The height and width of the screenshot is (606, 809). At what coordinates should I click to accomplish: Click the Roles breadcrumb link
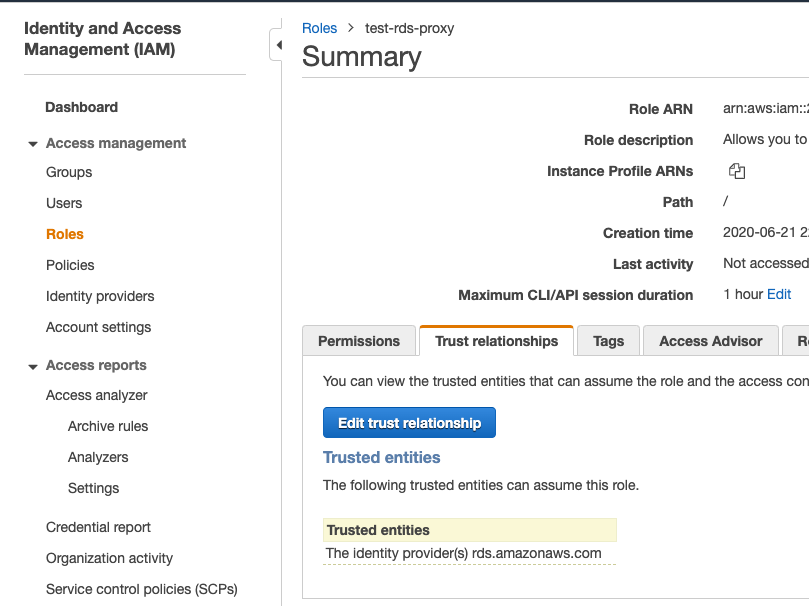point(319,28)
